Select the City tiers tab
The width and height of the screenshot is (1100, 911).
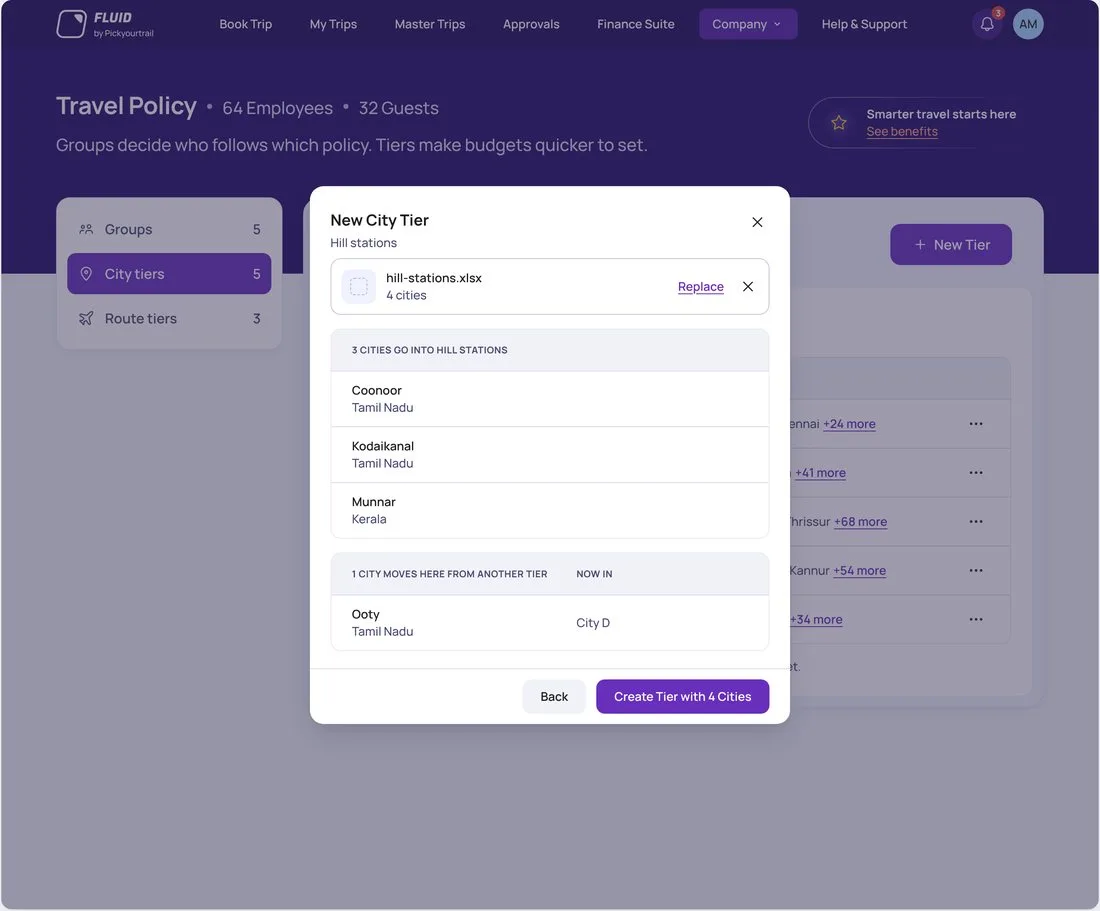click(x=169, y=274)
